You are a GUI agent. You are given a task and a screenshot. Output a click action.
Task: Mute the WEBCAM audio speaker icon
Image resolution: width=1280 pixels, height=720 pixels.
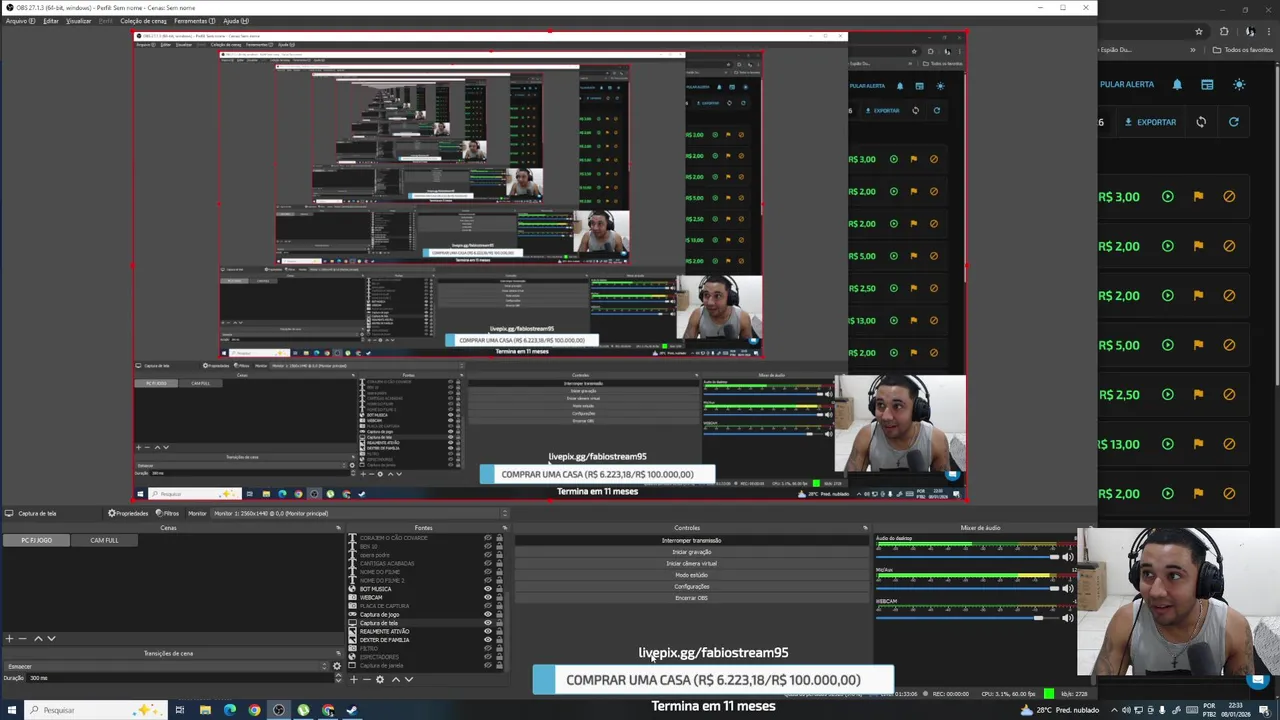click(x=1068, y=618)
